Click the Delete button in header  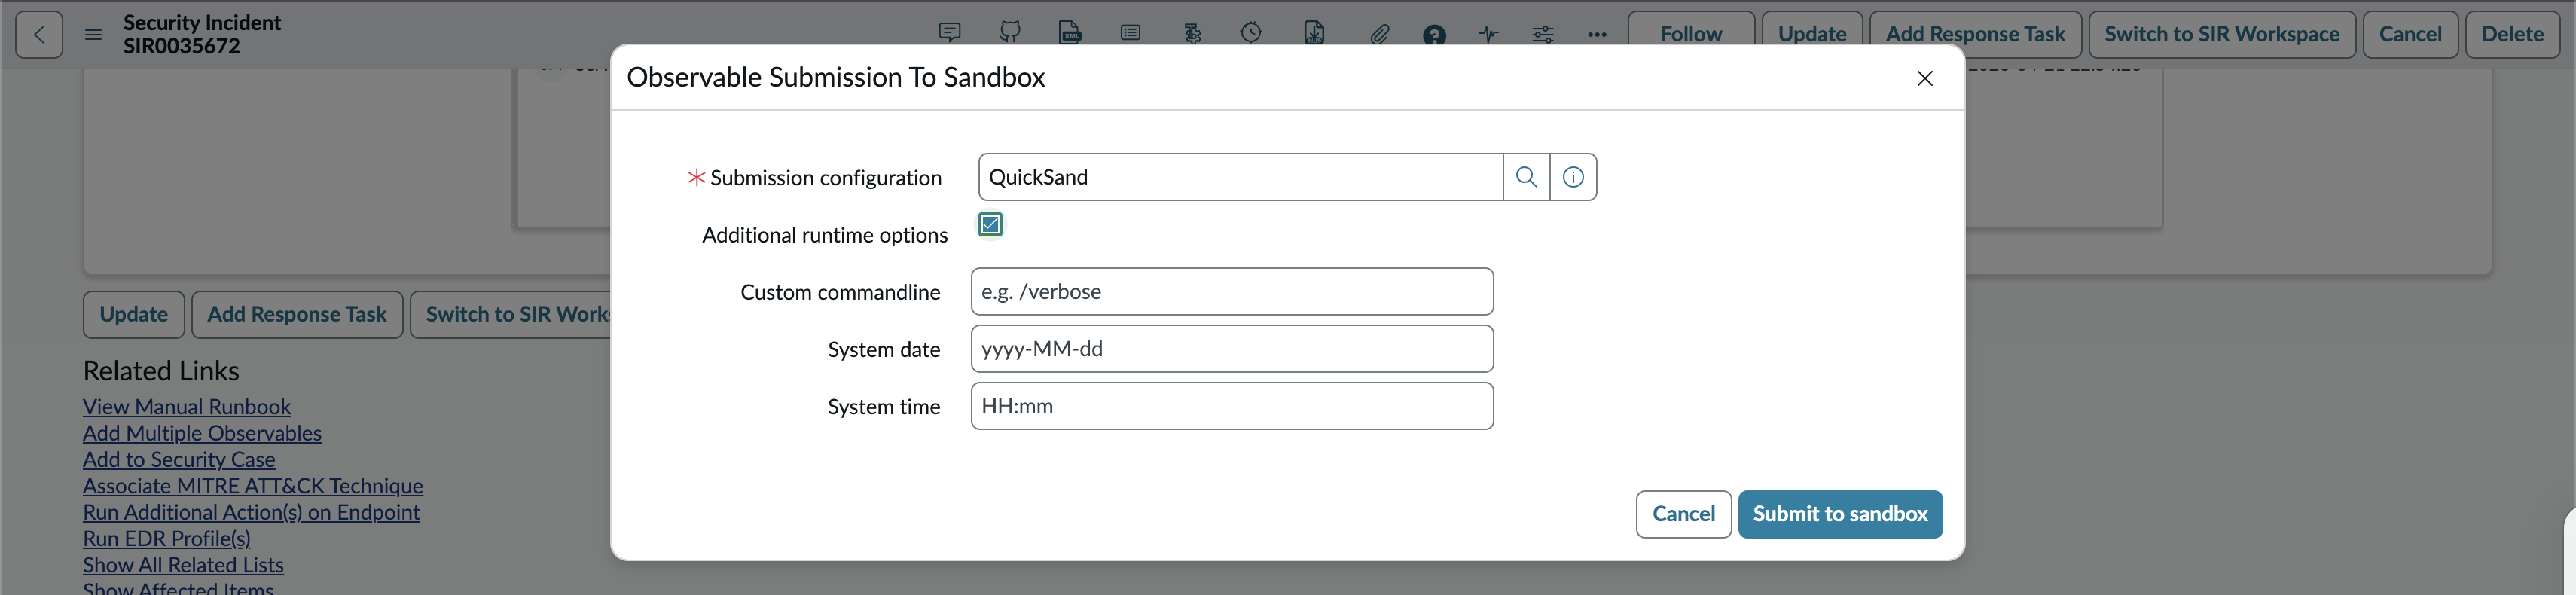[2512, 35]
